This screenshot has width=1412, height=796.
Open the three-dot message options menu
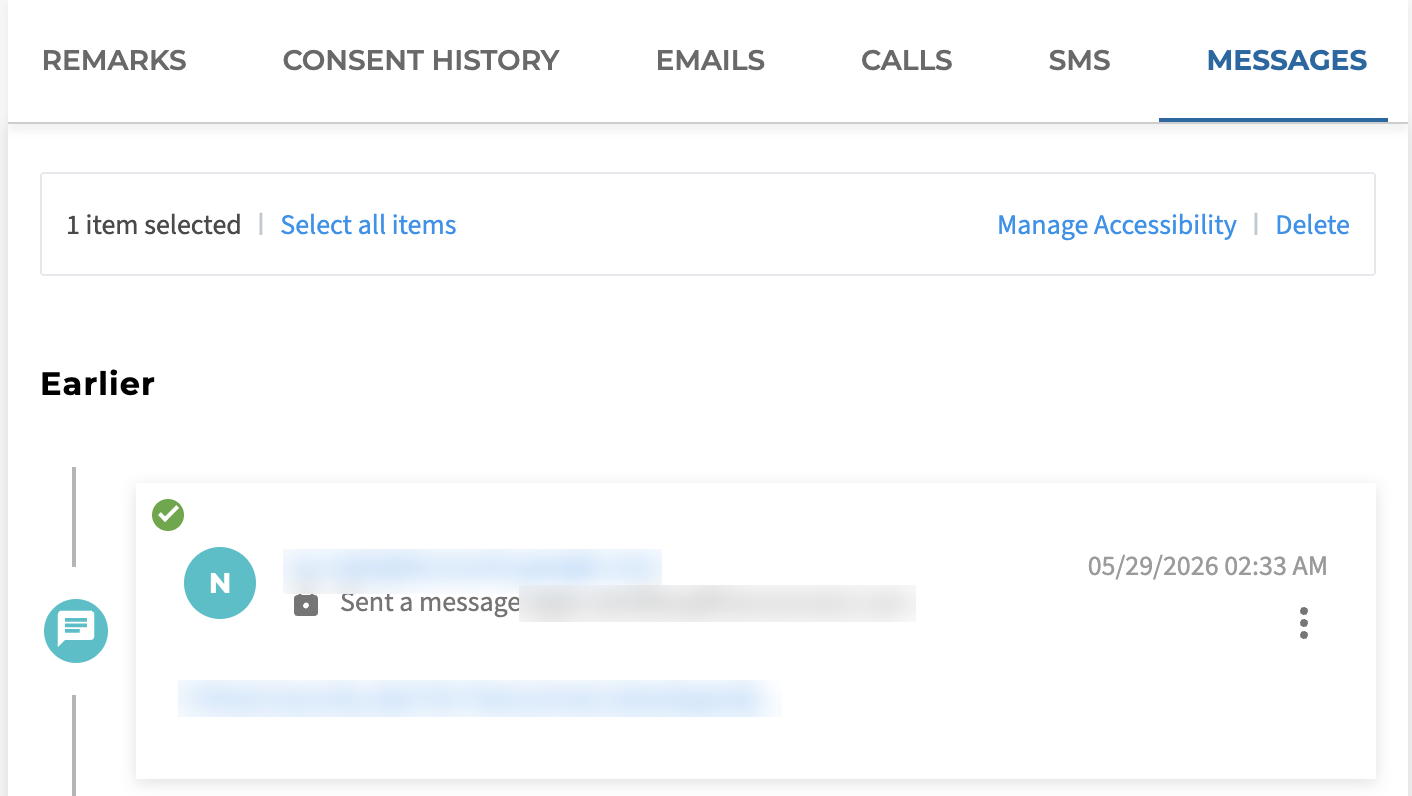pyautogui.click(x=1303, y=623)
